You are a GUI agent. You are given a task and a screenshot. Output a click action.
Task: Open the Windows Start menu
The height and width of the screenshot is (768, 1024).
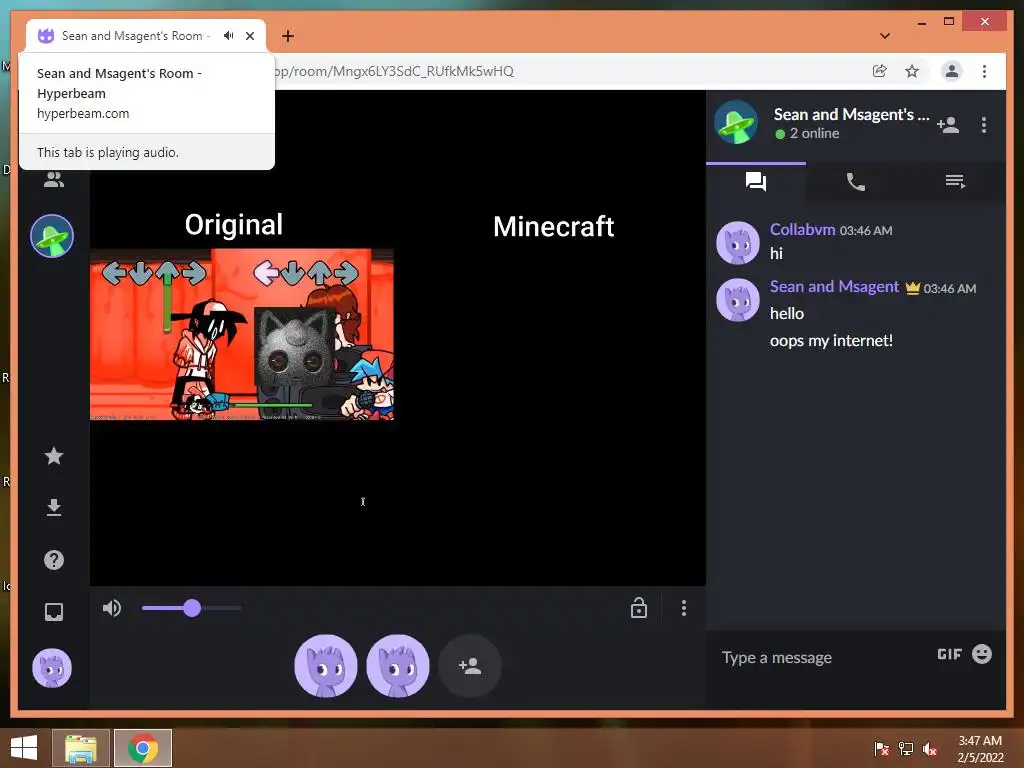(x=24, y=748)
